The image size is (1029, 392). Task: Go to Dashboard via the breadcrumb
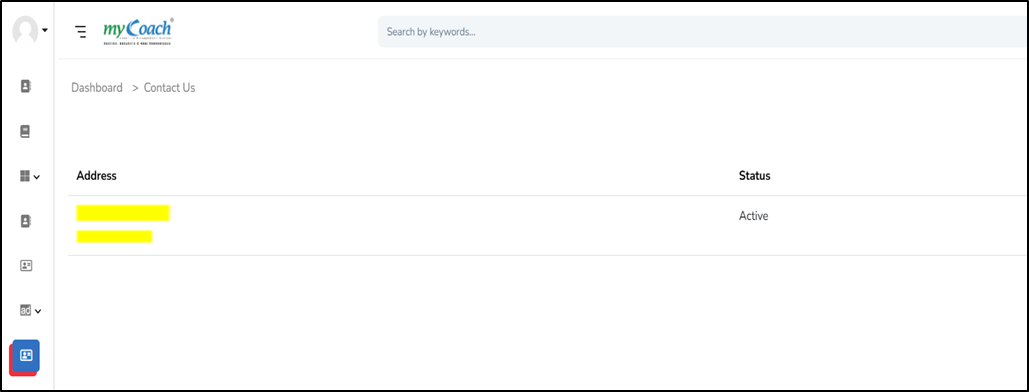pyautogui.click(x=97, y=87)
